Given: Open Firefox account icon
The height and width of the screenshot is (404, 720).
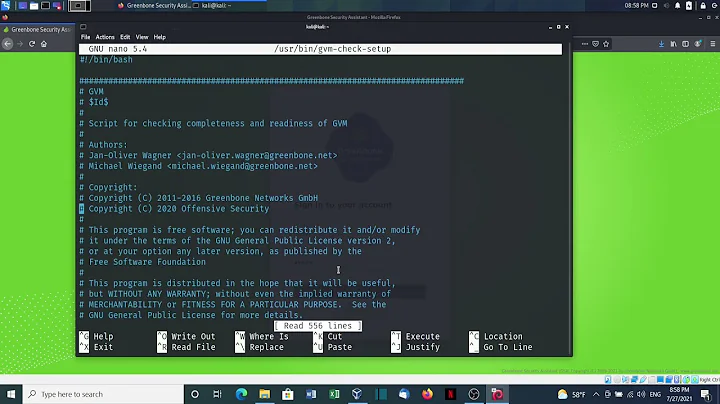Looking at the screenshot, I should (698, 44).
